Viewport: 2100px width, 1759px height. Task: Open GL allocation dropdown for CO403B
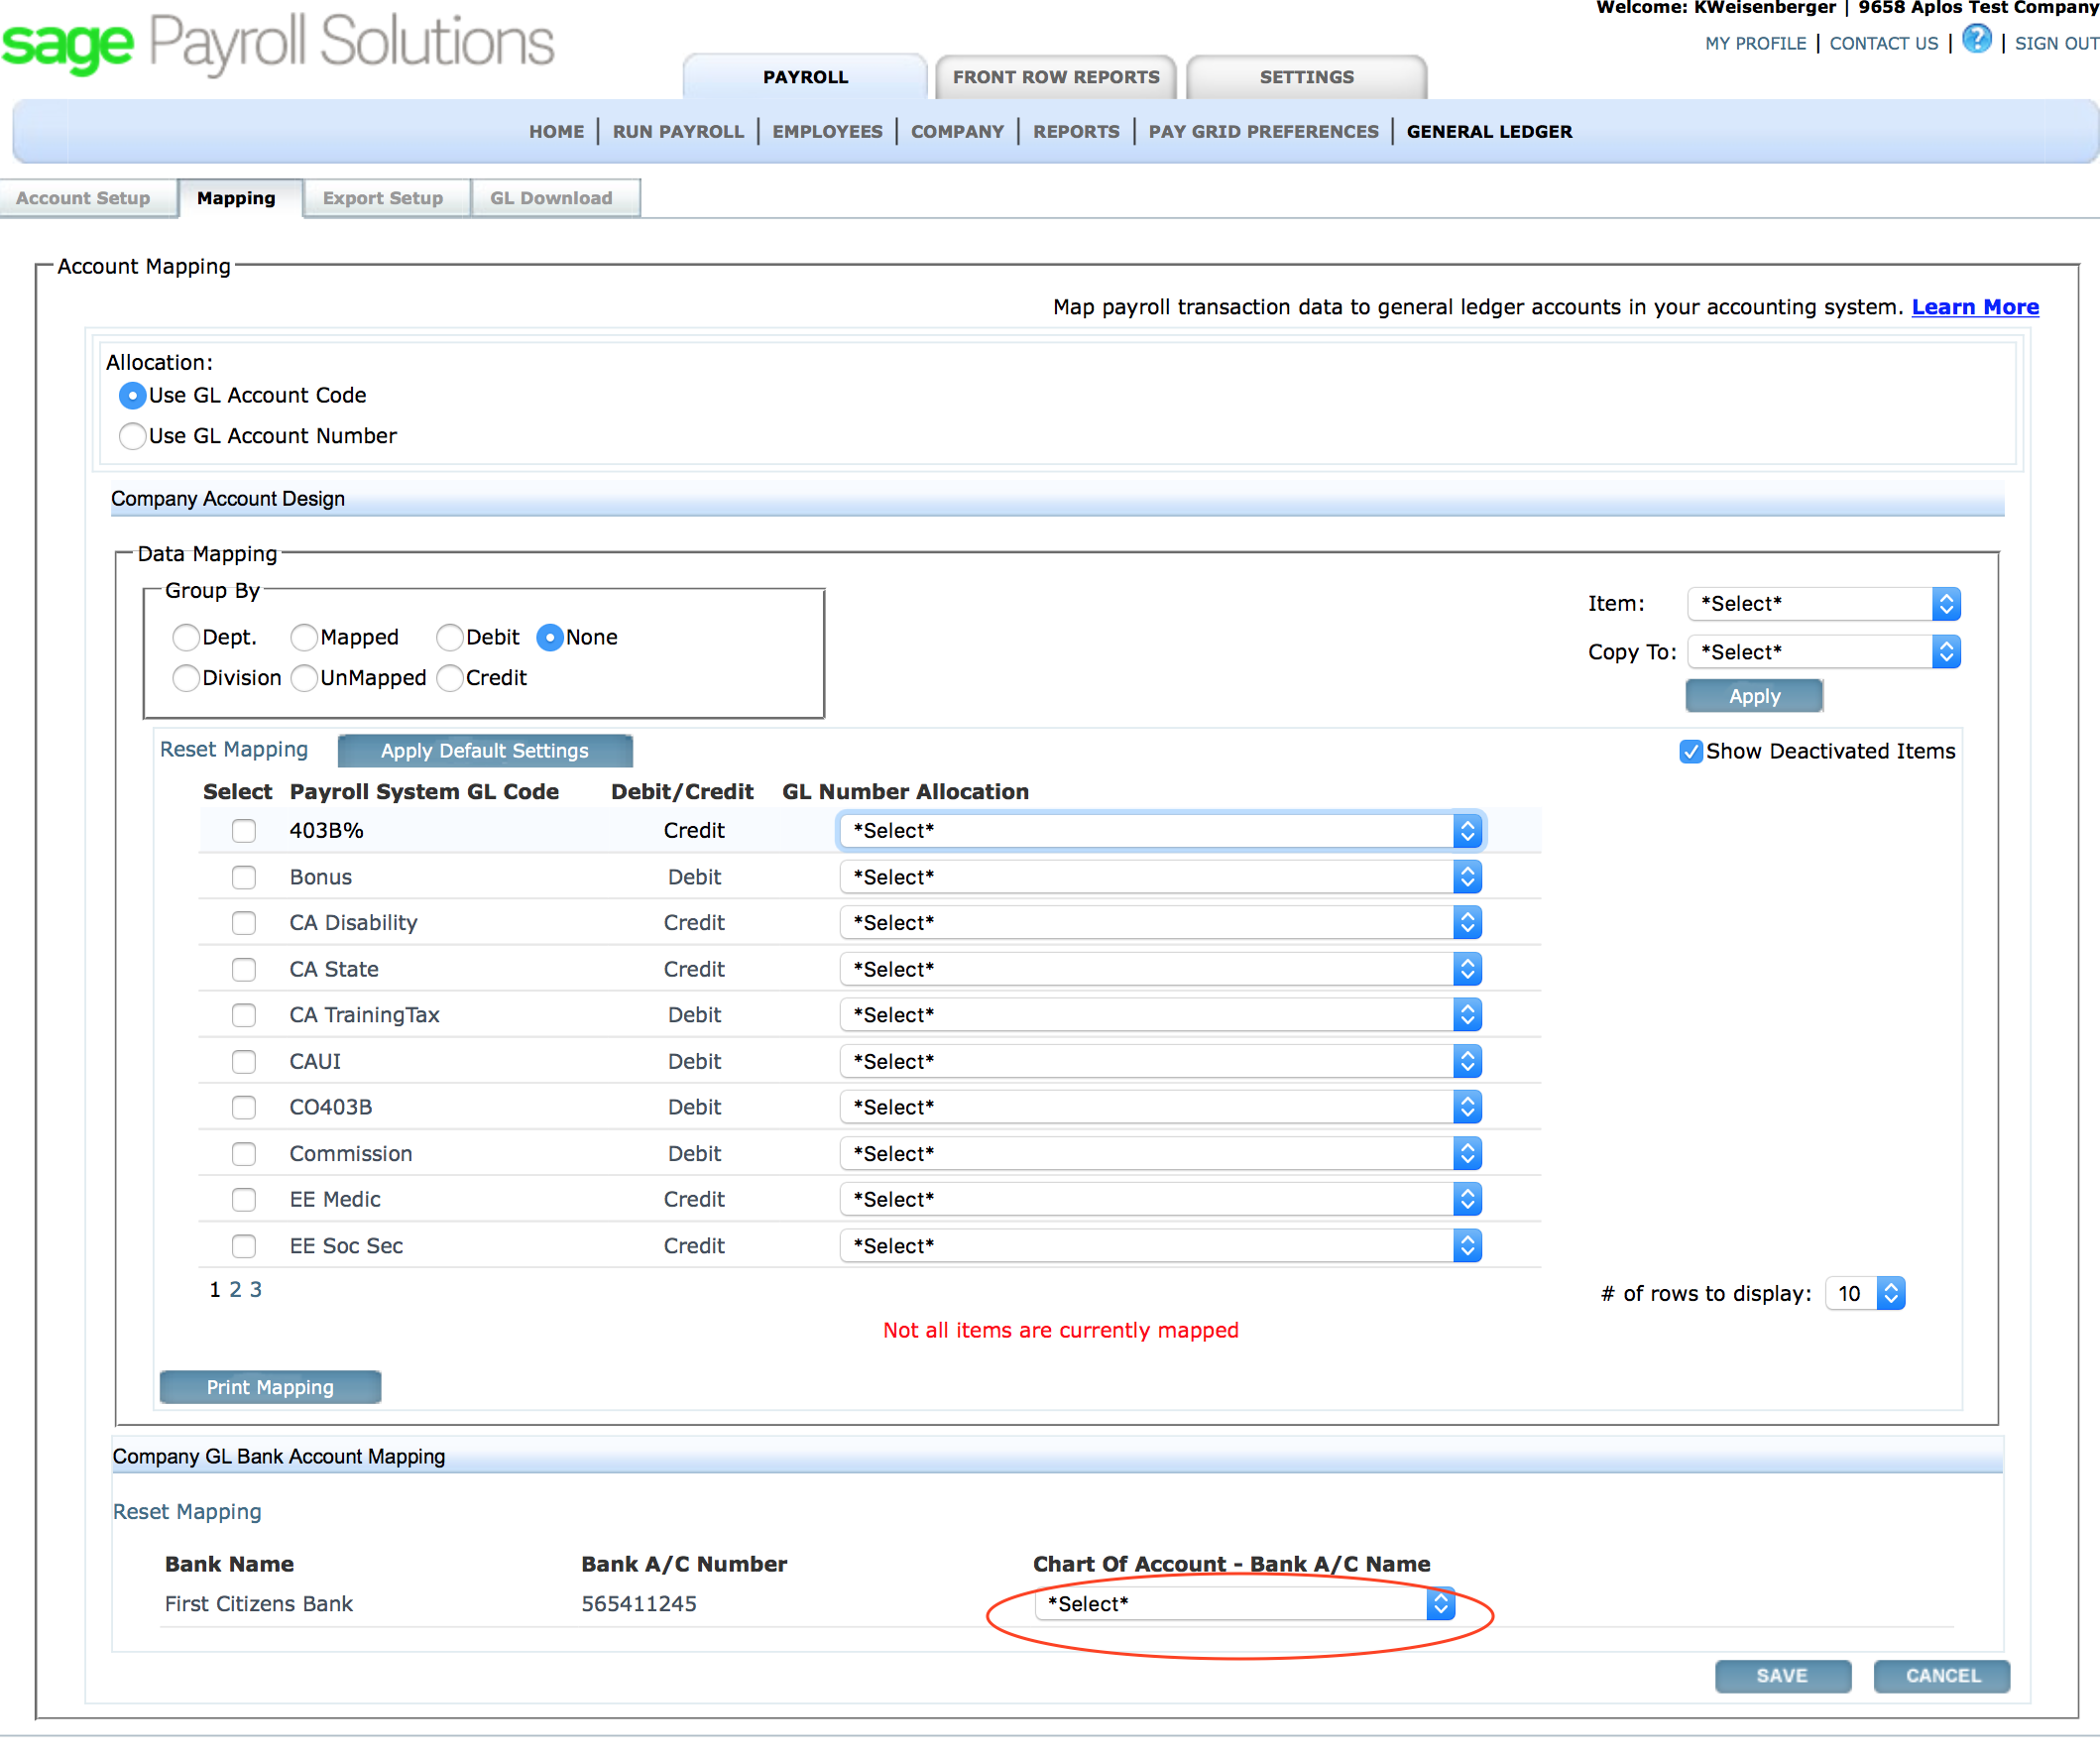pyautogui.click(x=1161, y=1108)
